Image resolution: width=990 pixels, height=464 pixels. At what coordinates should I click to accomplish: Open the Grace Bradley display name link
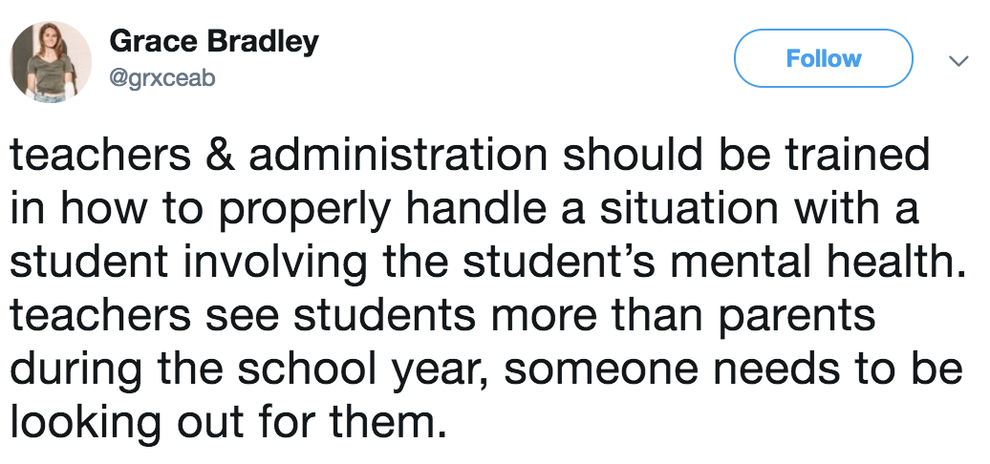tap(213, 41)
